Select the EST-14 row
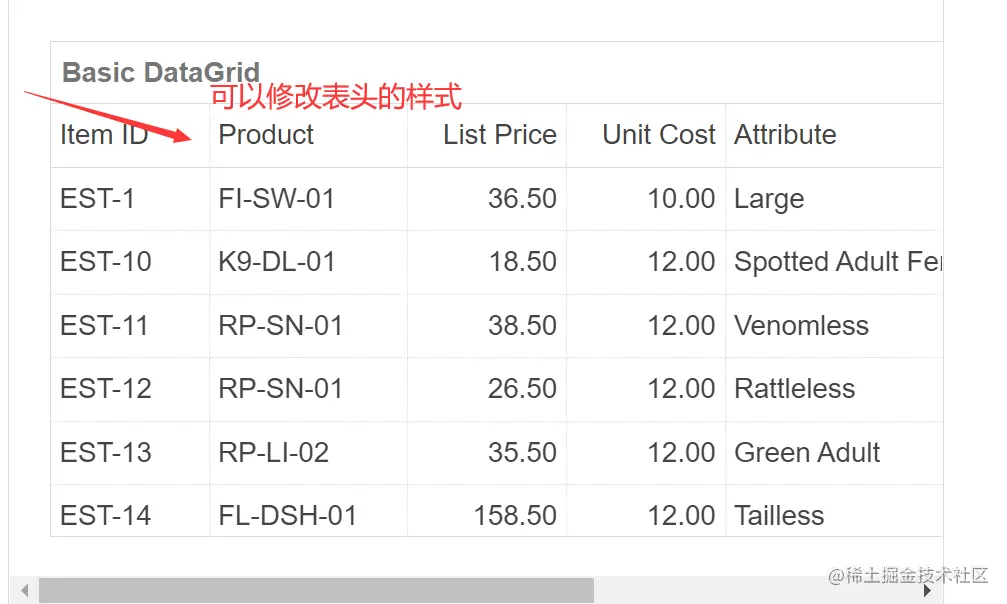1007x604 pixels. pyautogui.click(x=106, y=516)
